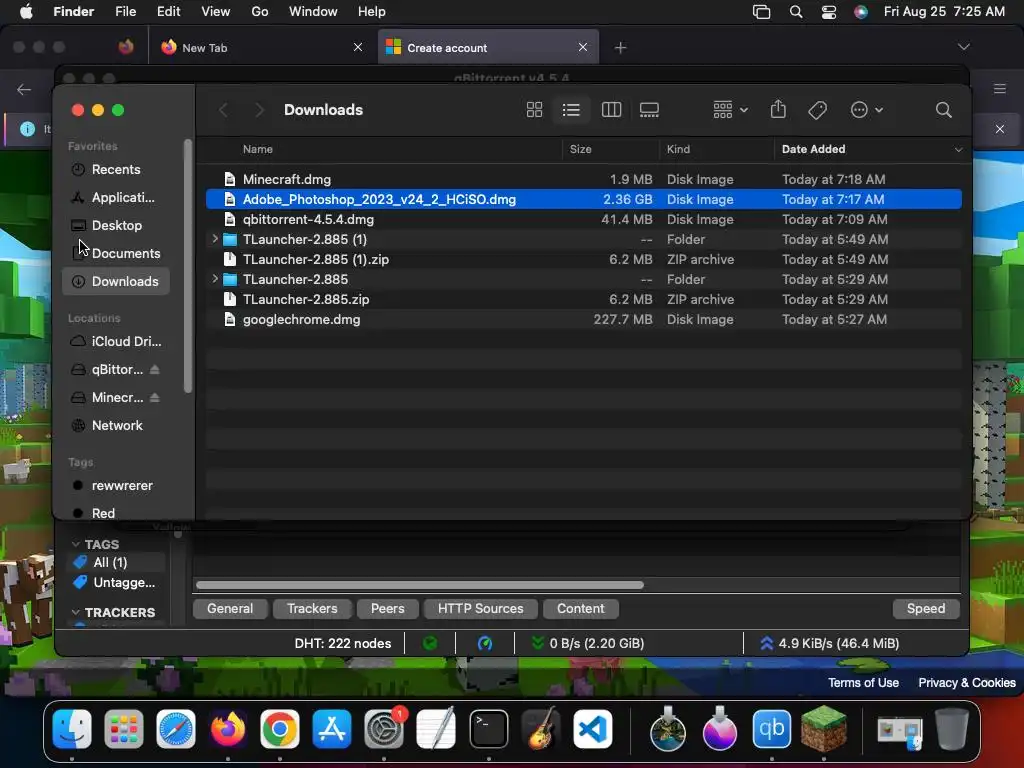Screen dimensions: 1024x768
Task: Click the qBittorrent alternative speed limits icon
Action: pyautogui.click(x=485, y=643)
